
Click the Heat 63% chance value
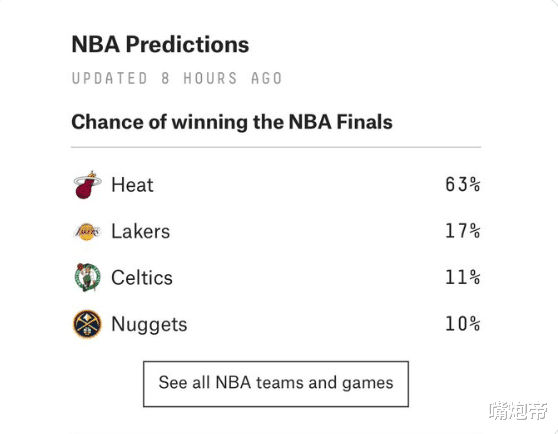pos(463,184)
